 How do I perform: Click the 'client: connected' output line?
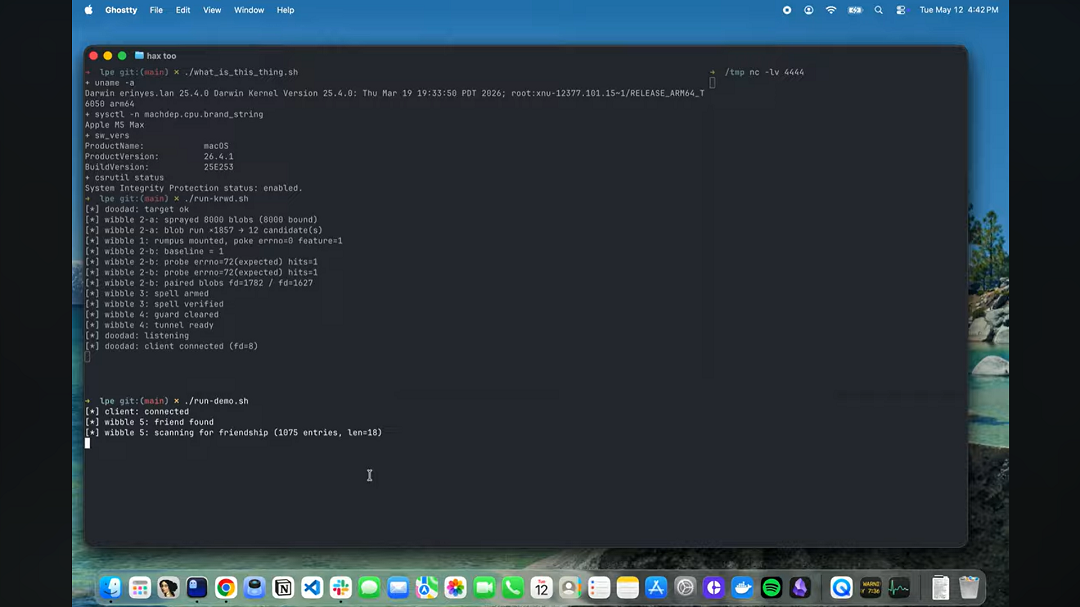pos(137,411)
